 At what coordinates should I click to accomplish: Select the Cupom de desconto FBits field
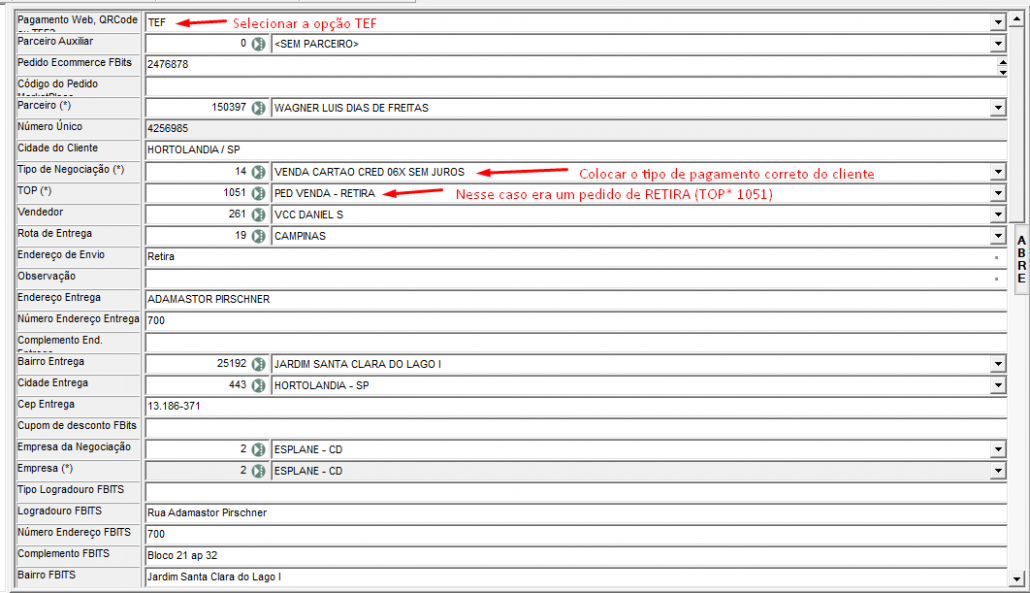[575, 428]
